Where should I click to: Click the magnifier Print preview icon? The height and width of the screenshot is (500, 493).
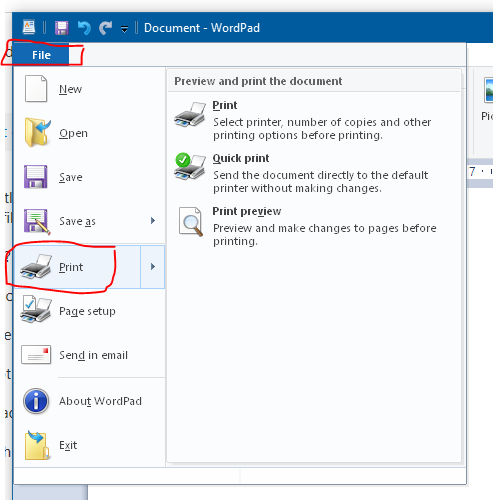tap(191, 222)
